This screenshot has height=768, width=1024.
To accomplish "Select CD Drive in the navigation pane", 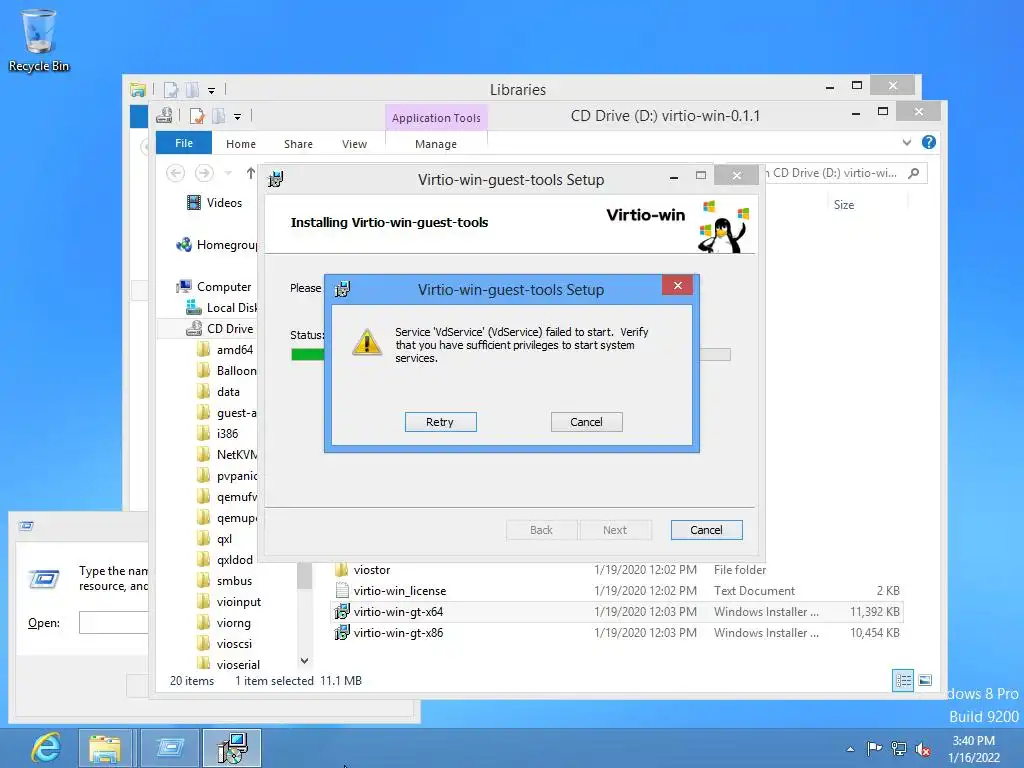I will pyautogui.click(x=219, y=328).
